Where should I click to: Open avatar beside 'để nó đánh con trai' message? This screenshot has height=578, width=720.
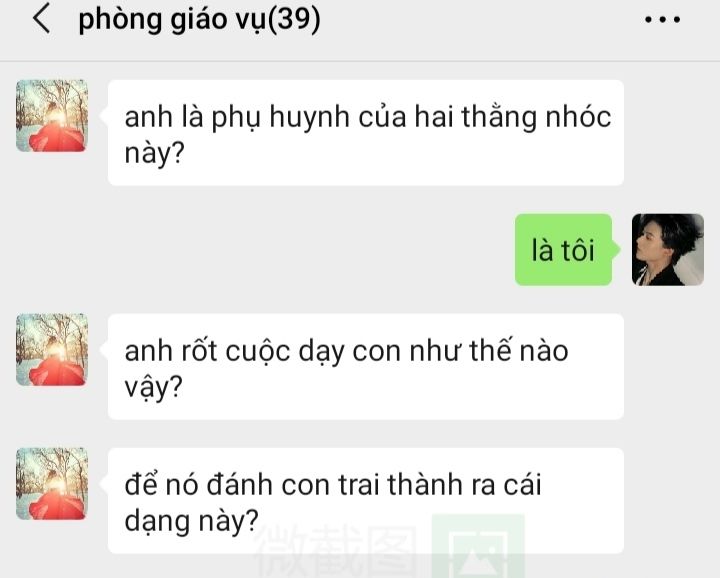[52, 483]
